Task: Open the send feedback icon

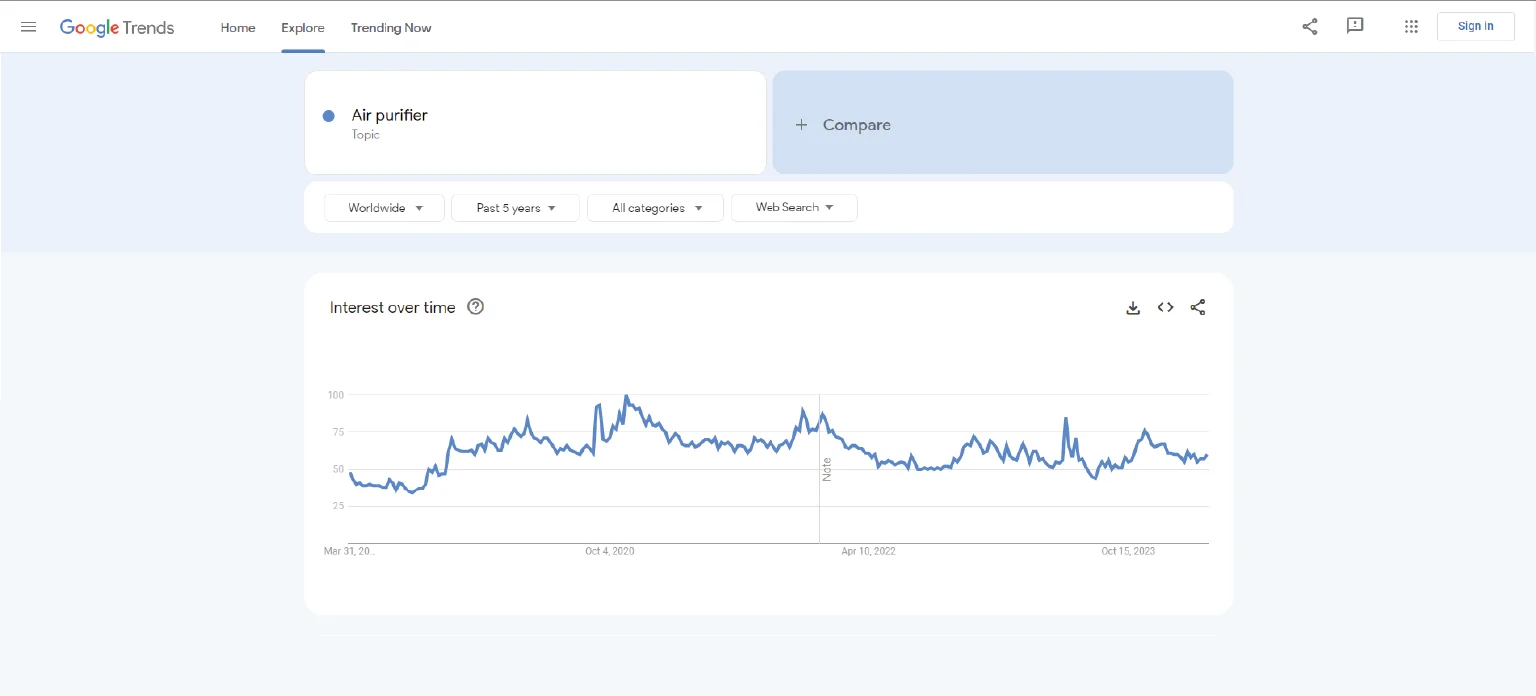Action: [x=1355, y=27]
